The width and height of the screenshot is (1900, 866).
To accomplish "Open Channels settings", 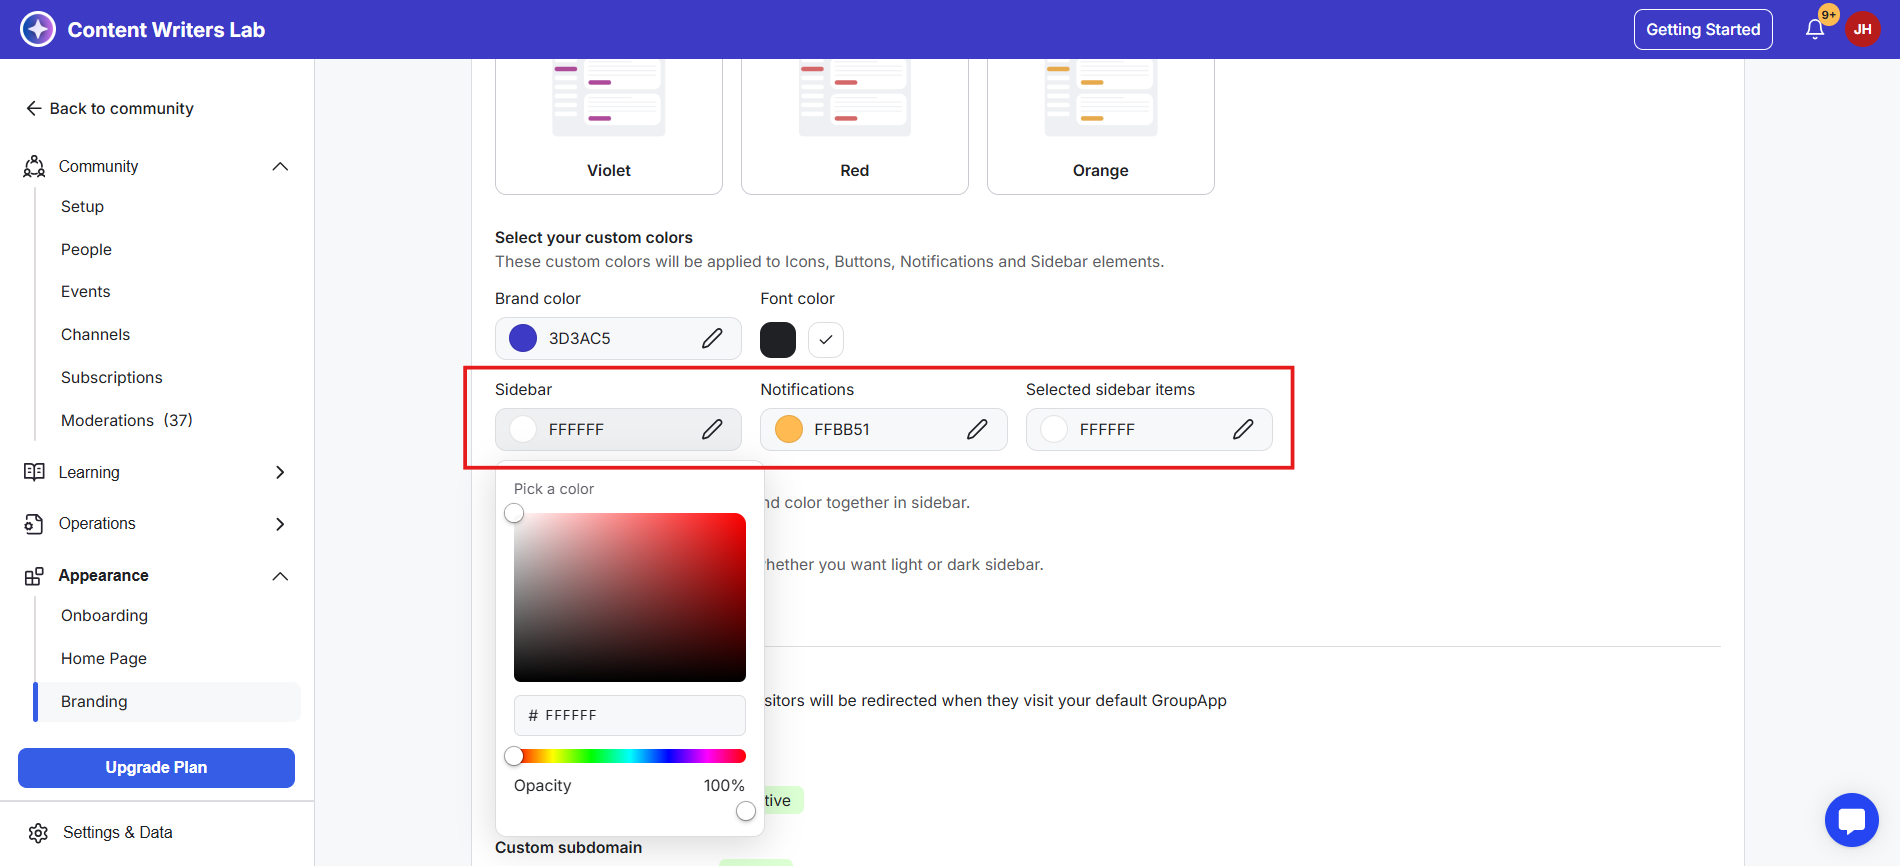I will pyautogui.click(x=95, y=335).
